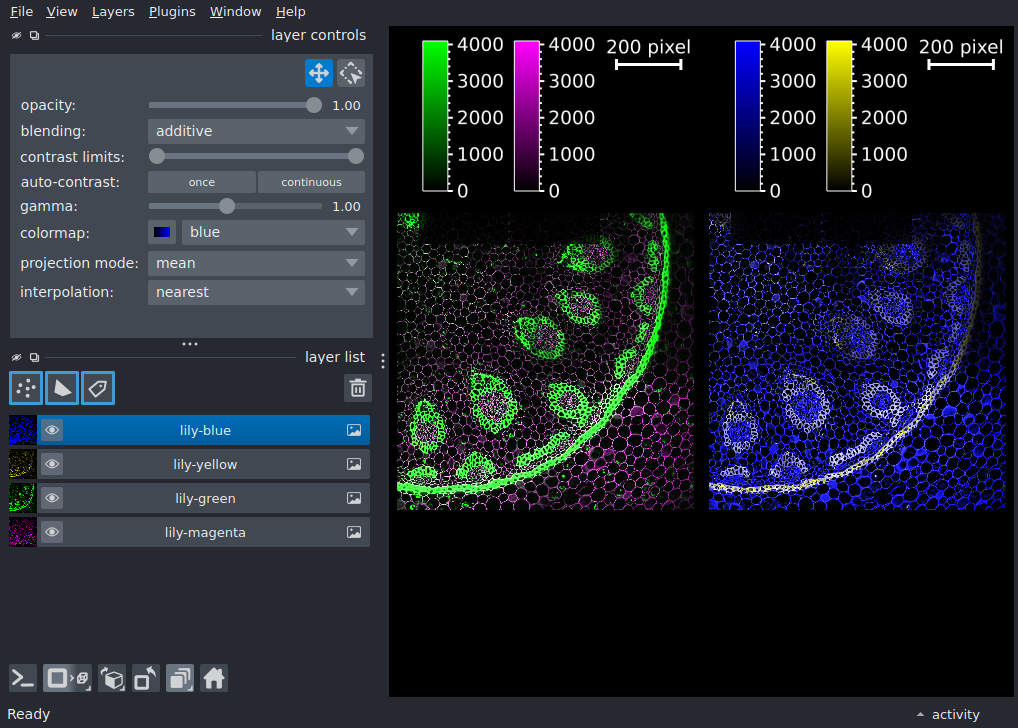Viewport: 1018px width, 728px height.
Task: Hide the lily-green layer
Action: tap(52, 498)
